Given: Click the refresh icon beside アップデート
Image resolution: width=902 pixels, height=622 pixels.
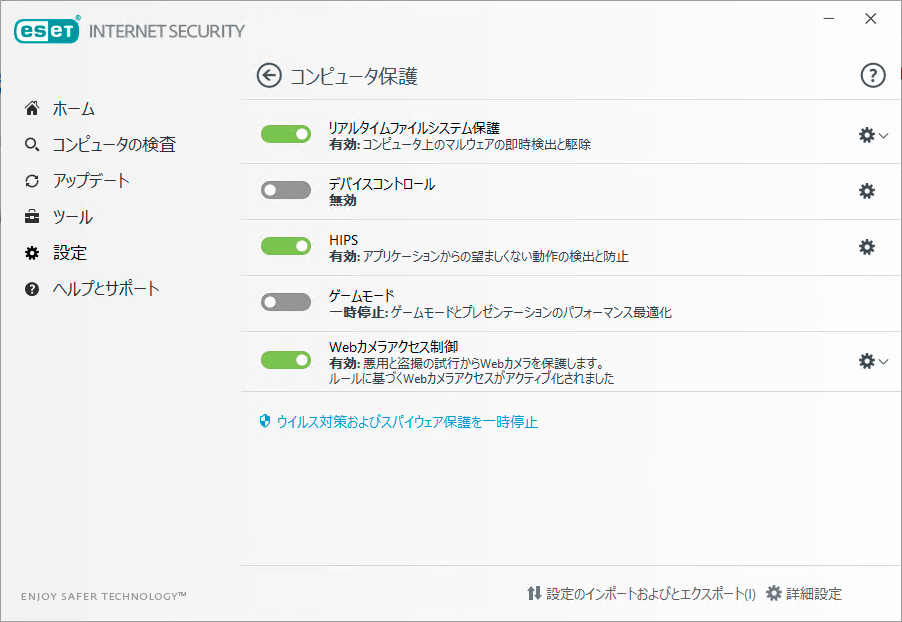Looking at the screenshot, I should click(x=32, y=181).
